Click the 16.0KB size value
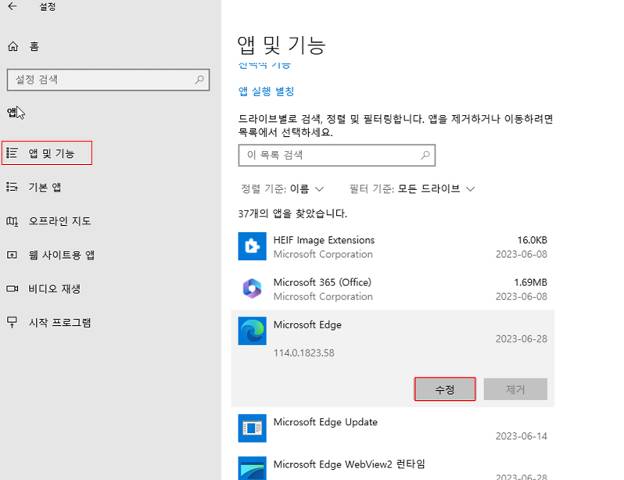This screenshot has height=480, width=624. pyautogui.click(x=532, y=240)
